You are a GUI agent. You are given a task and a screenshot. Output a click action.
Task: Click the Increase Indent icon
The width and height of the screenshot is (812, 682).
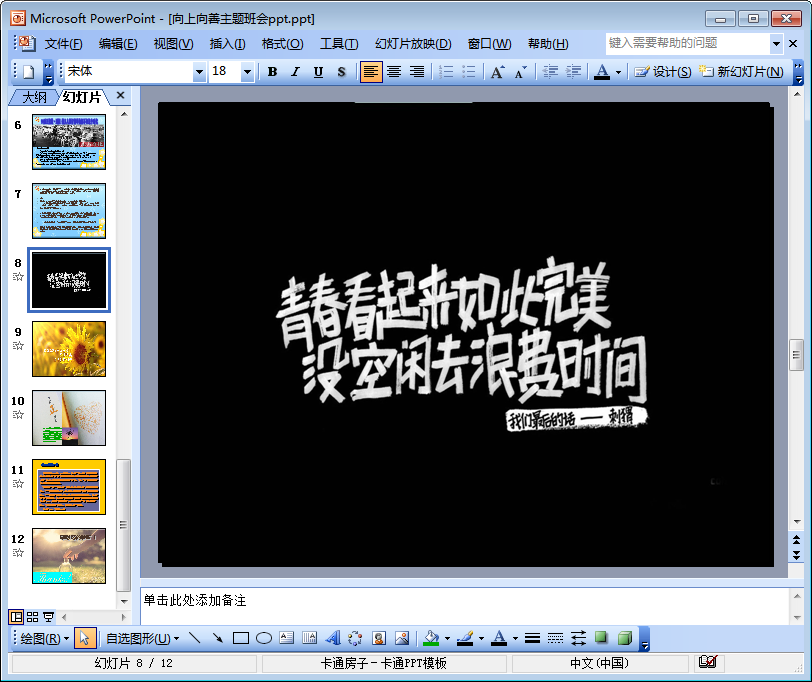[573, 72]
